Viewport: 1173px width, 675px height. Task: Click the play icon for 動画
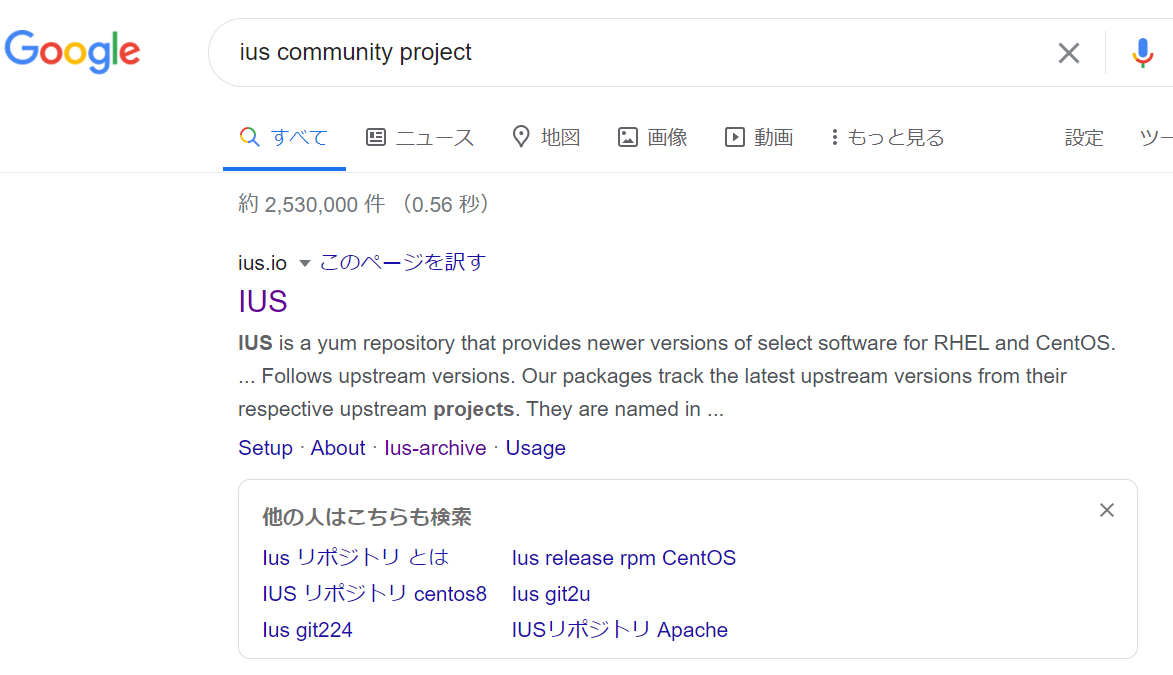(x=735, y=137)
